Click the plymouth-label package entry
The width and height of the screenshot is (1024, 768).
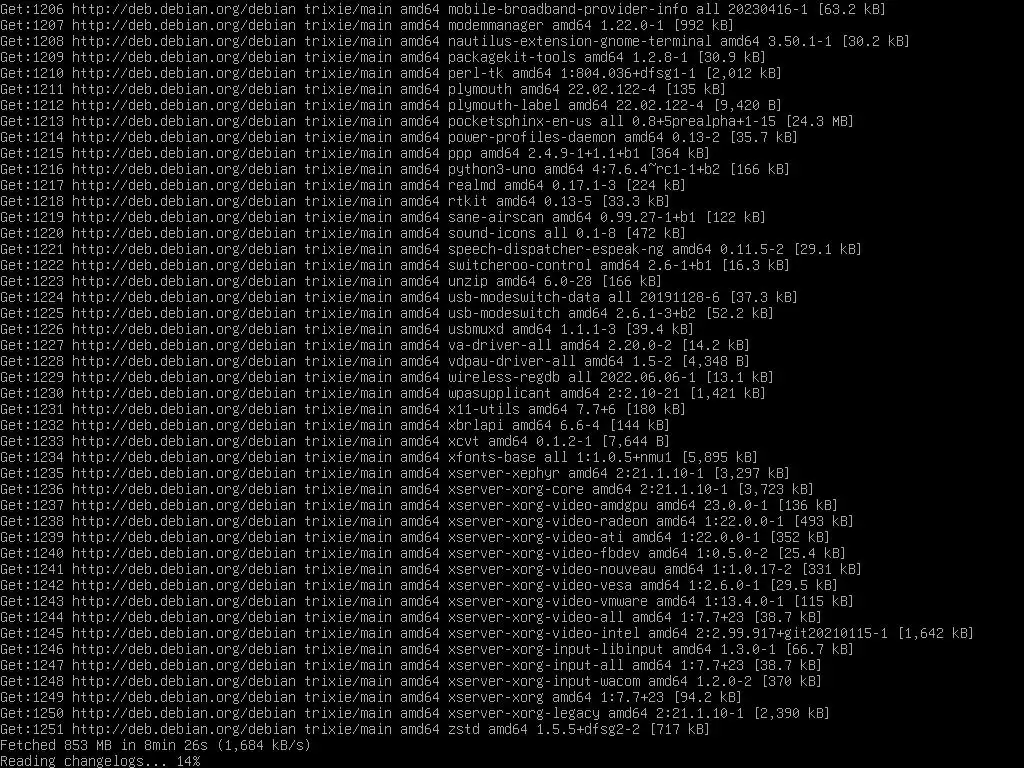[x=504, y=105]
